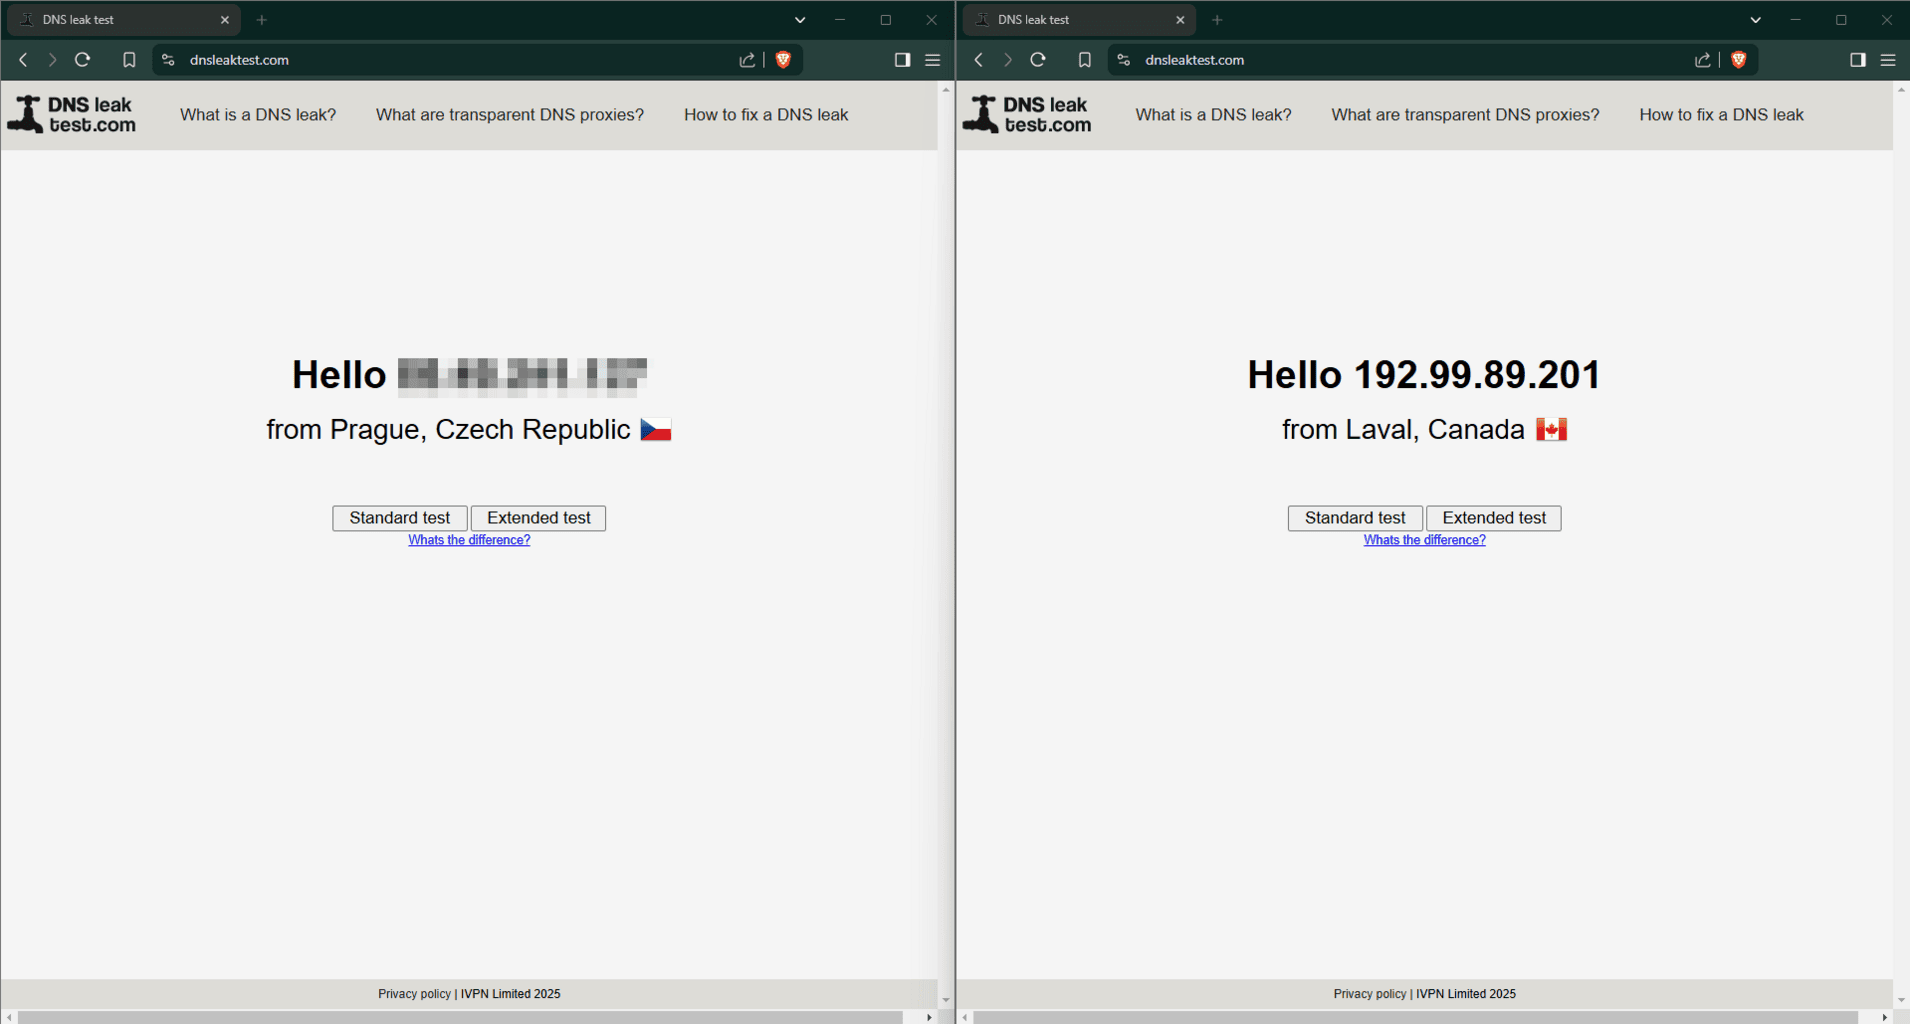Click DNS leak test logo in left window

pos(72,115)
